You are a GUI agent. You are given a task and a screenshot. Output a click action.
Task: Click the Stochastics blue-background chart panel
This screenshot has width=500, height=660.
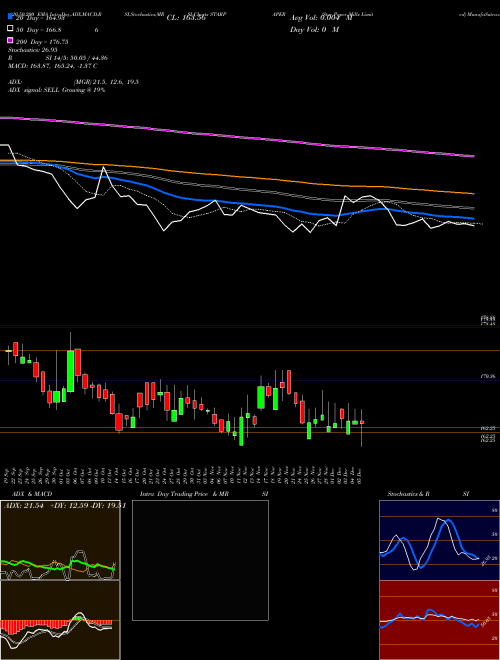pos(439,540)
